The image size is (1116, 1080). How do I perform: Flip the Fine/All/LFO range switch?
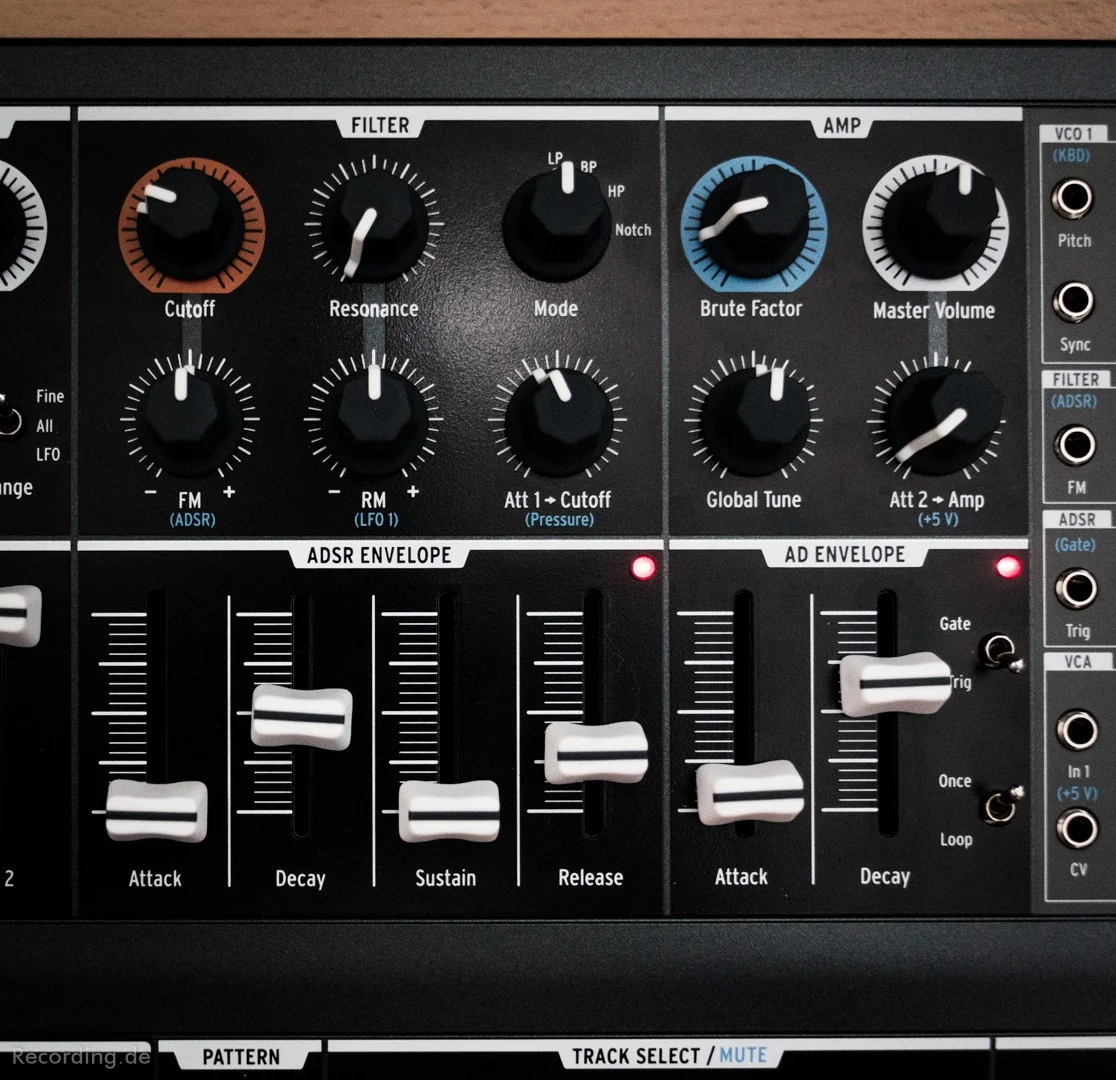point(9,417)
